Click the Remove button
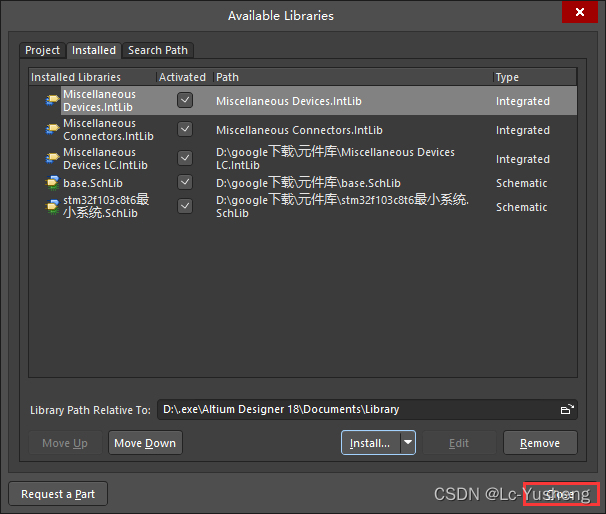This screenshot has width=606, height=514. (x=540, y=443)
